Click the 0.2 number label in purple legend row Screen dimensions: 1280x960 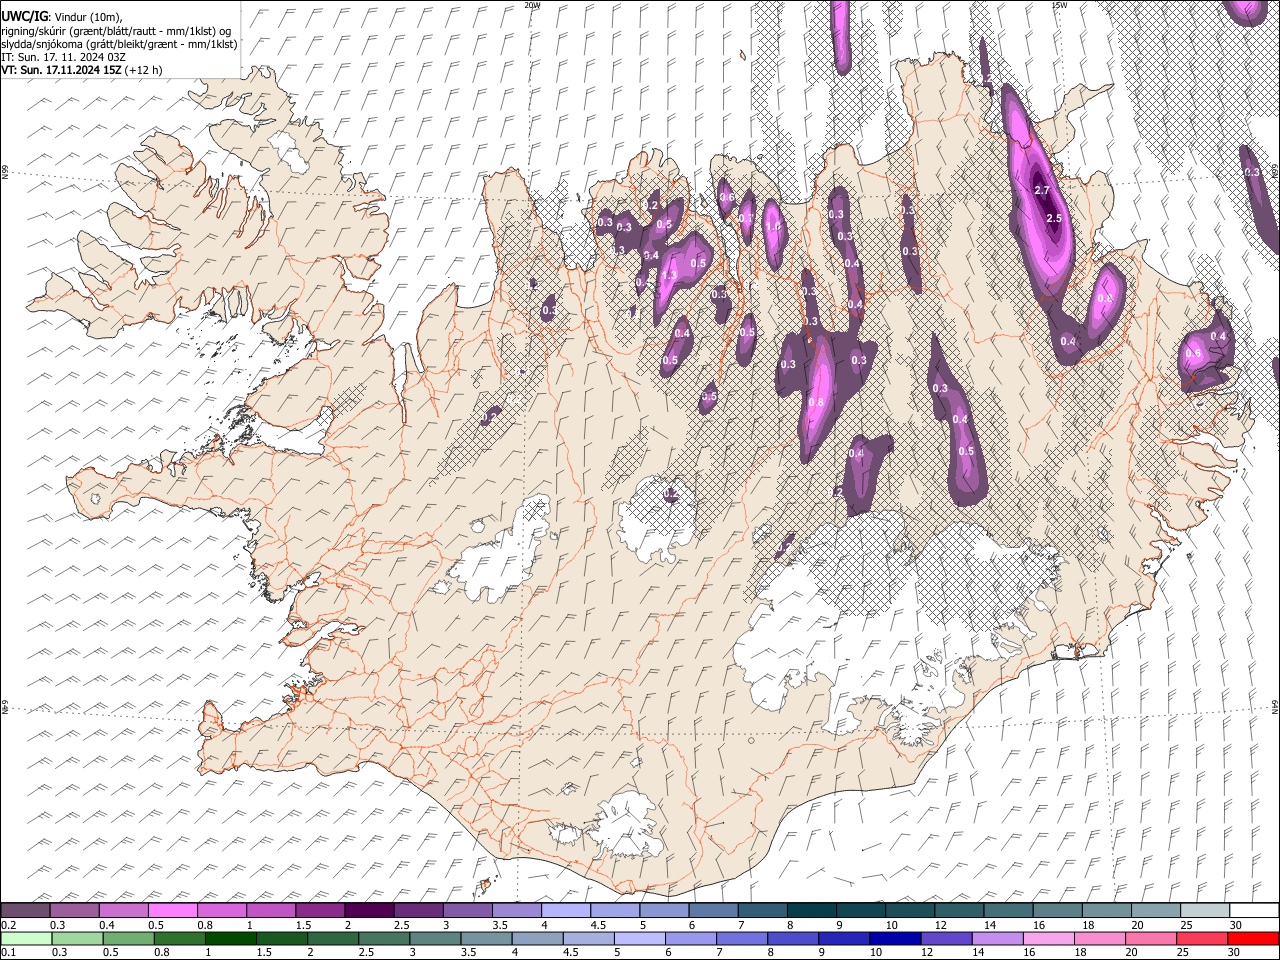8,925
